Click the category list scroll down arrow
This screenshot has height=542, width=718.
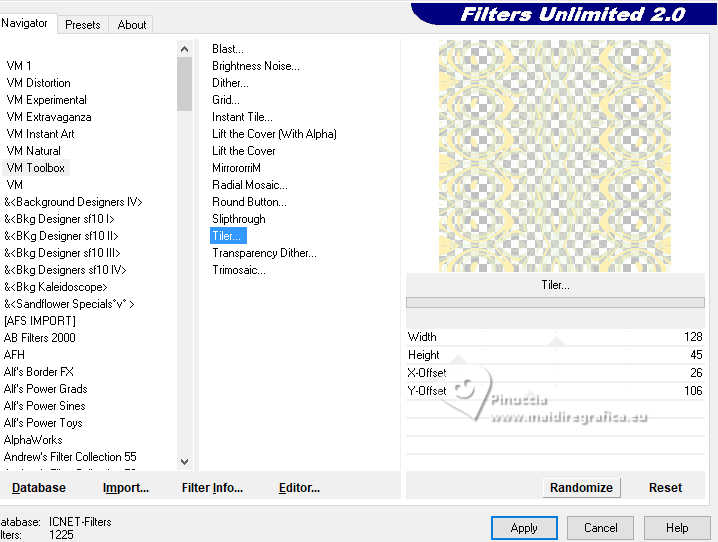coord(185,461)
